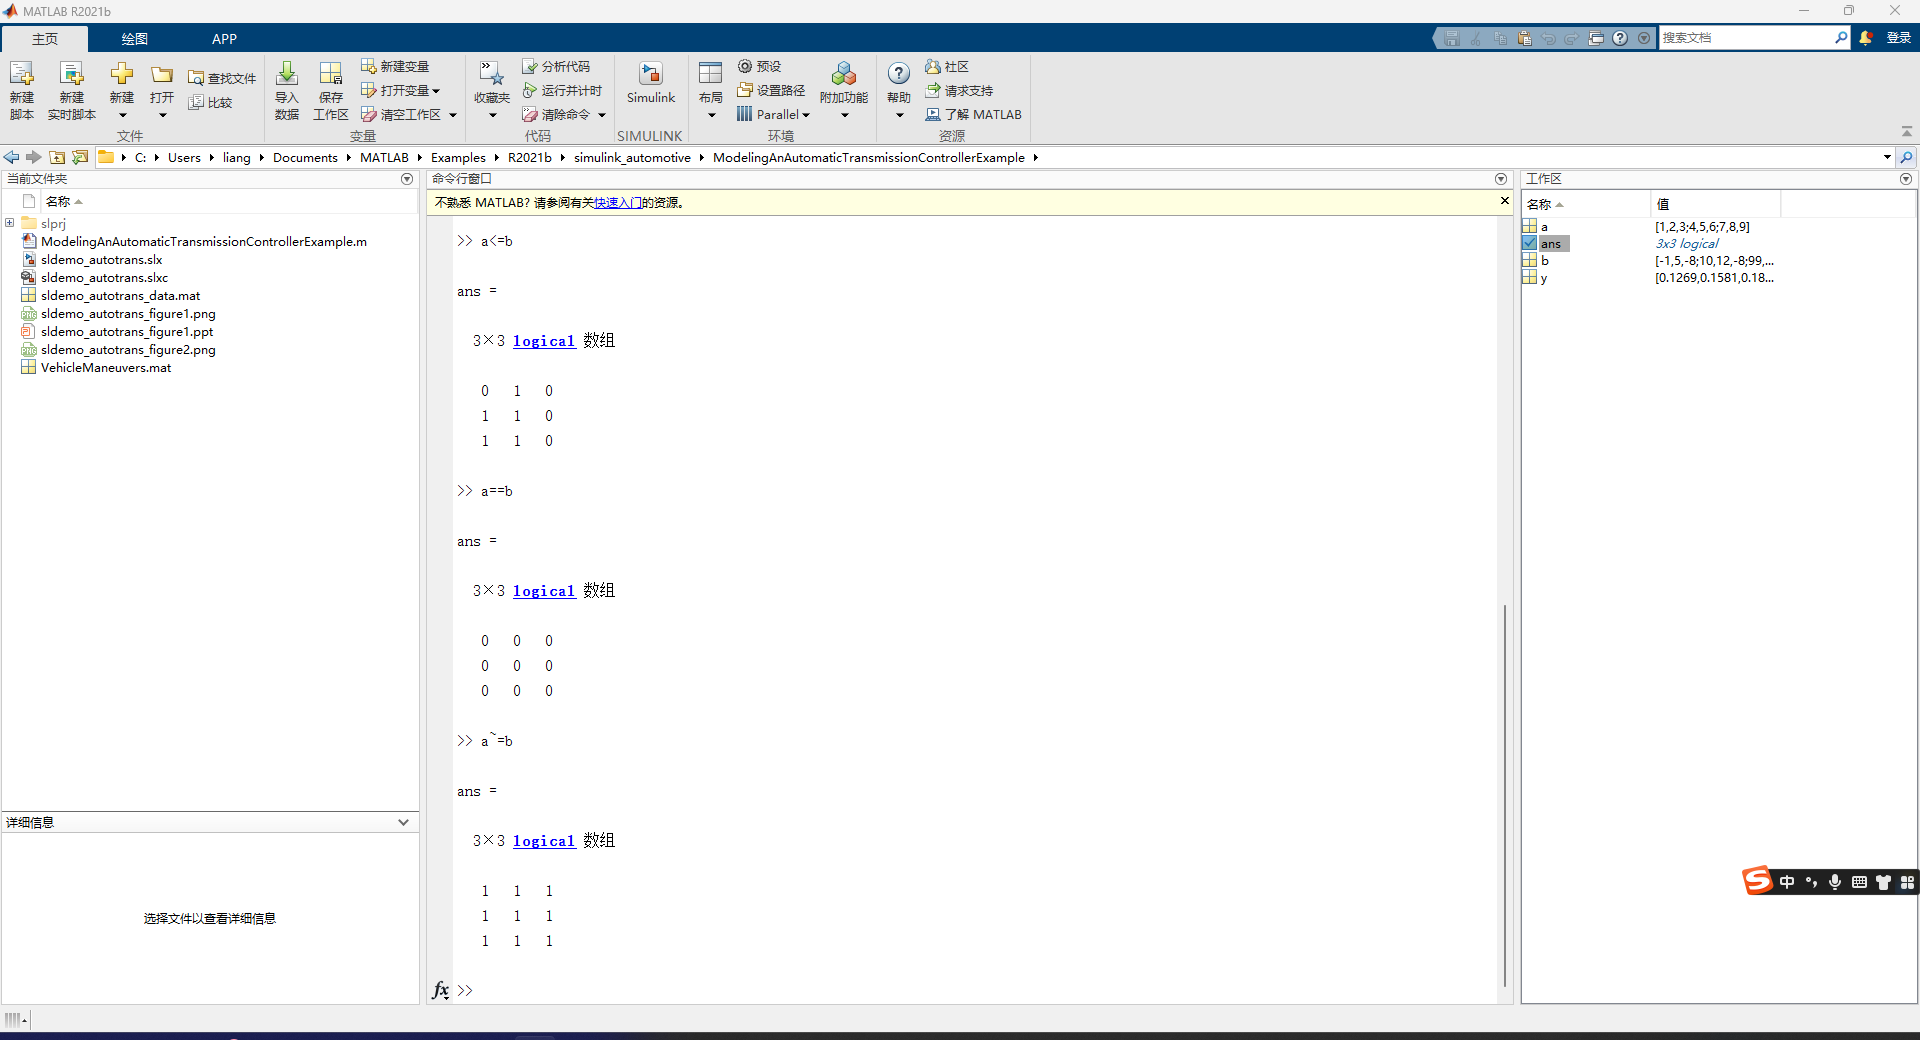Click the fx function browser icon

coord(441,990)
